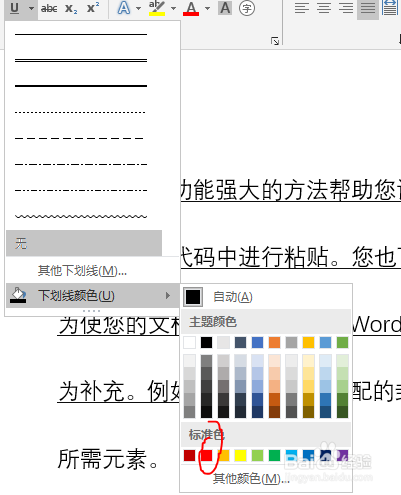Select the wavy underline style

coord(81,216)
